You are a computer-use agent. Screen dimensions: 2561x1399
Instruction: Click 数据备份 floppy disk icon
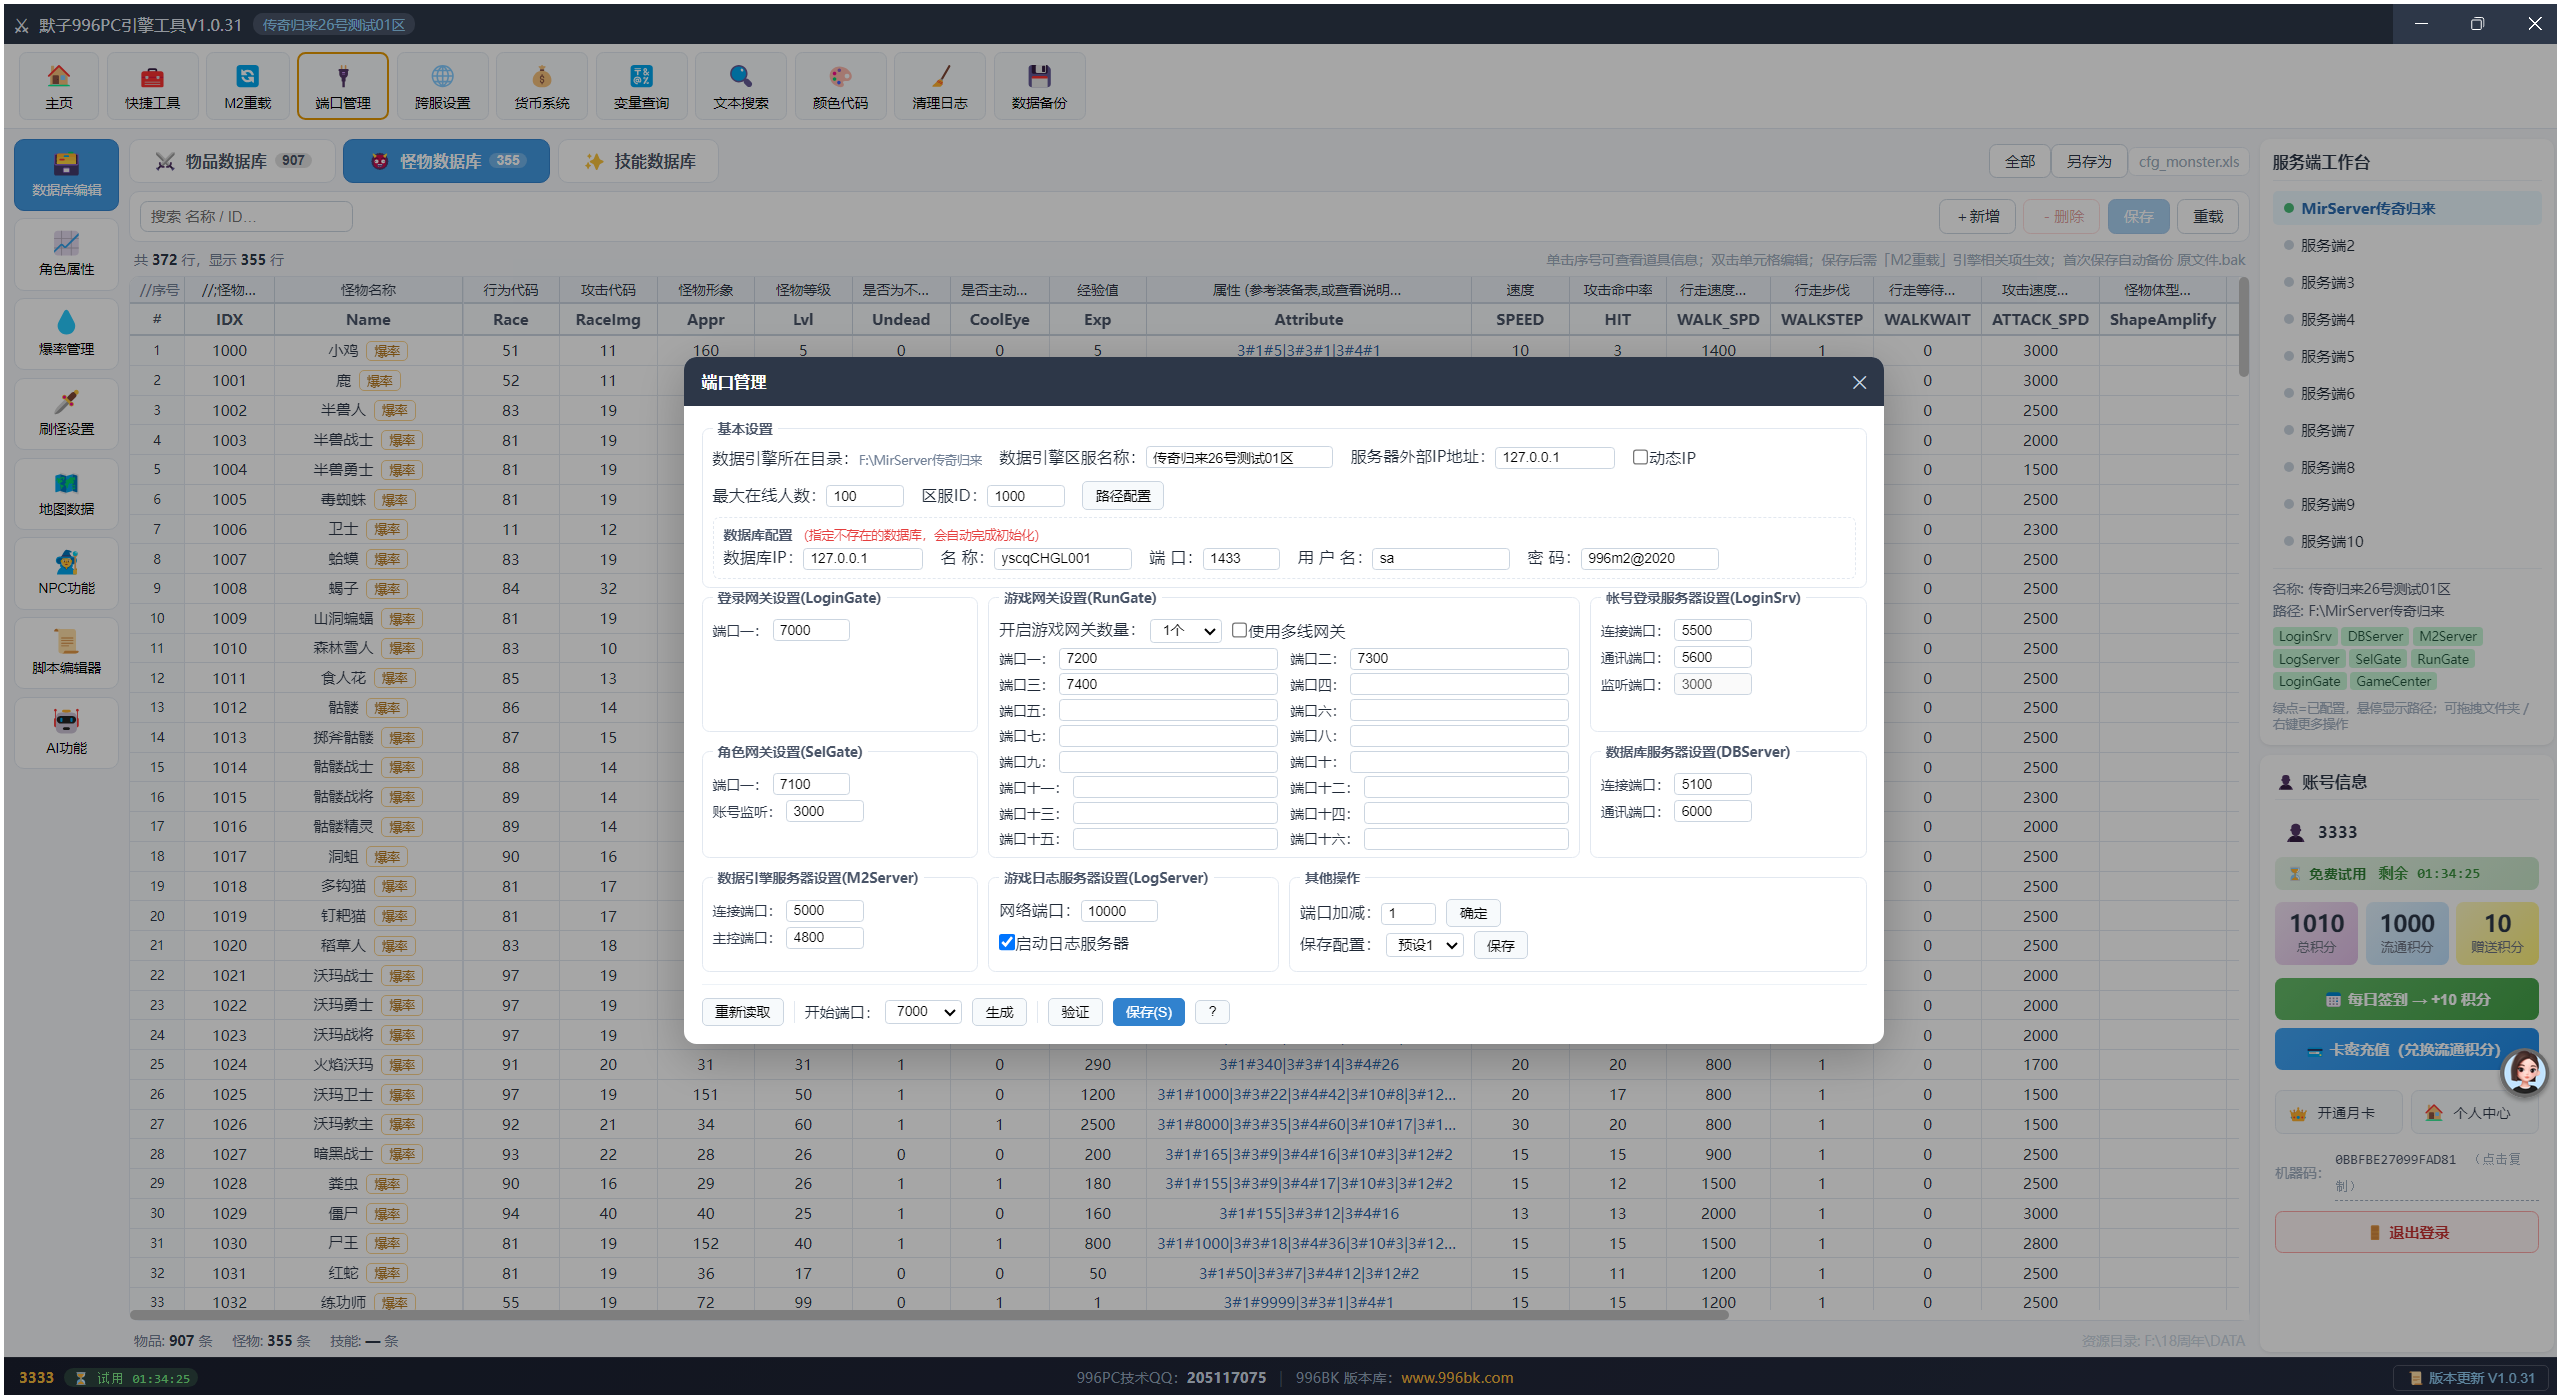(1040, 86)
